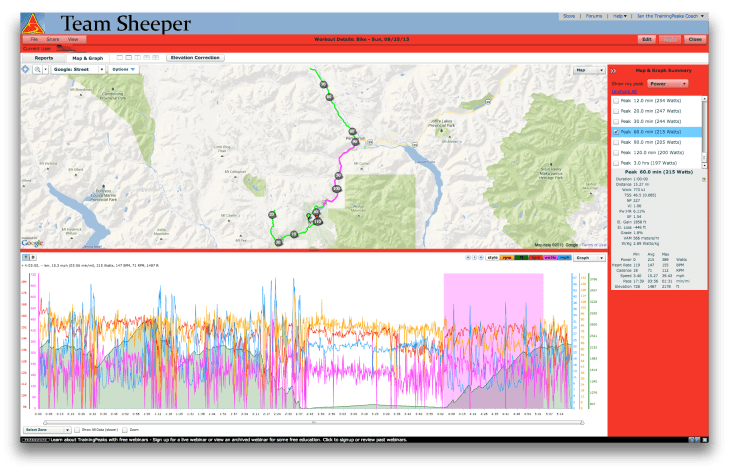Open the map Options dropdown
Image resolution: width=729 pixels, height=471 pixels.
pyautogui.click(x=124, y=69)
